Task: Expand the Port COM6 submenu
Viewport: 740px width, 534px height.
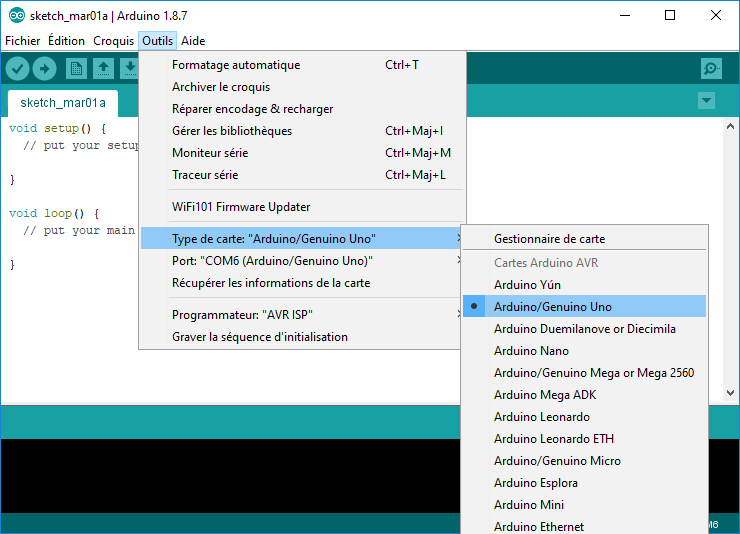Action: [301, 261]
